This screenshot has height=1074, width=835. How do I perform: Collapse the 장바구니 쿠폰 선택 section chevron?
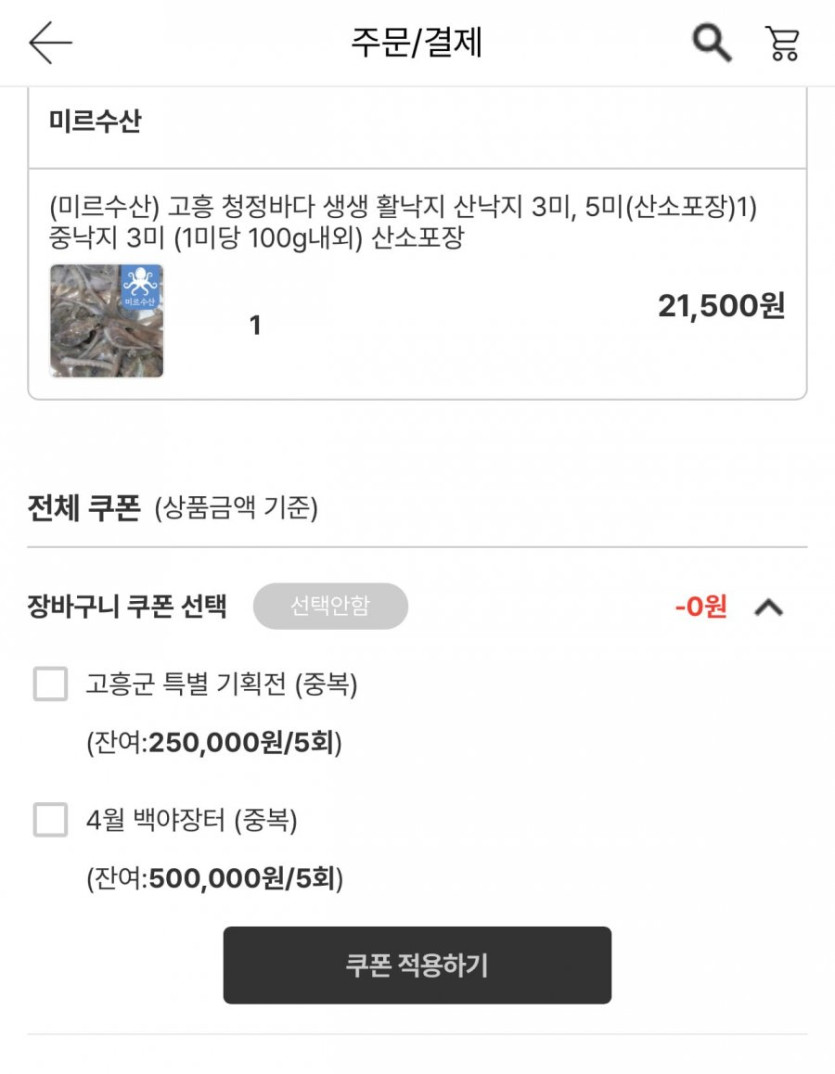(768, 606)
